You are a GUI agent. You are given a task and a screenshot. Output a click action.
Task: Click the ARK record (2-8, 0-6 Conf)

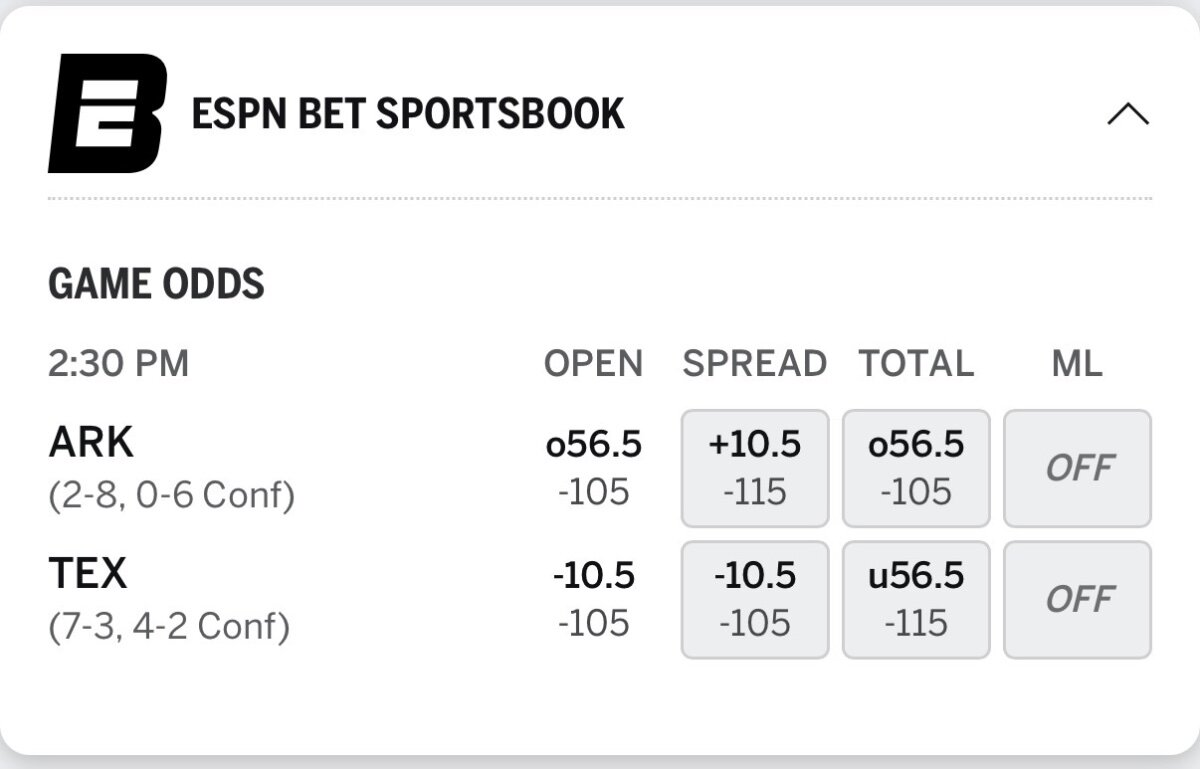pos(171,496)
